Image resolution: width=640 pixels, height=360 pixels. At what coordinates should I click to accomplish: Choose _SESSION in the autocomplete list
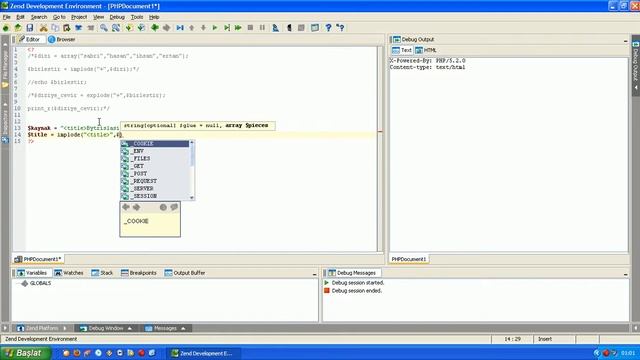(x=155, y=196)
